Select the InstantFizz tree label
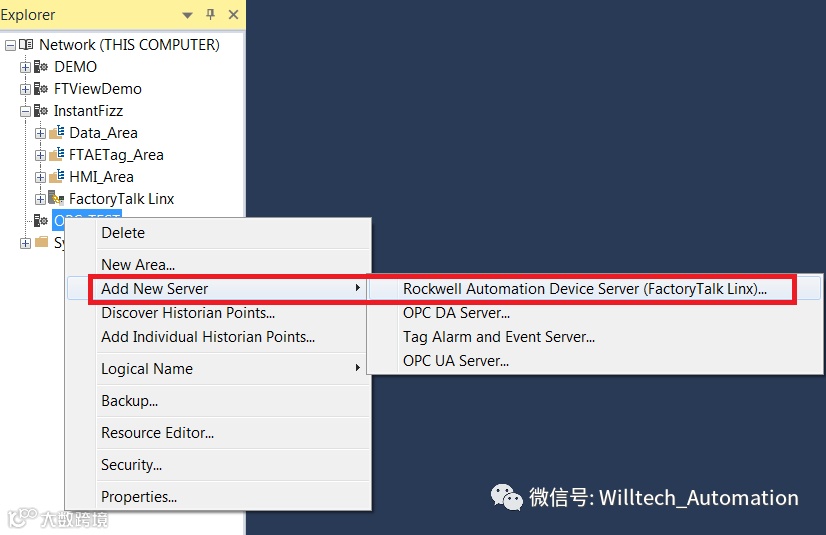 click(x=88, y=111)
